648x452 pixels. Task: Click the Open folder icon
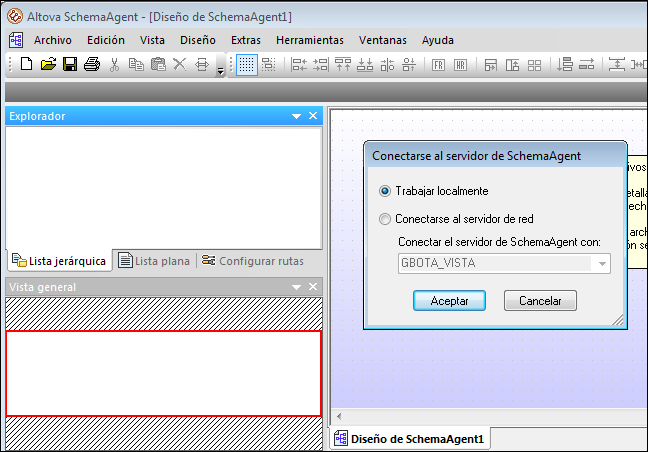[48, 64]
